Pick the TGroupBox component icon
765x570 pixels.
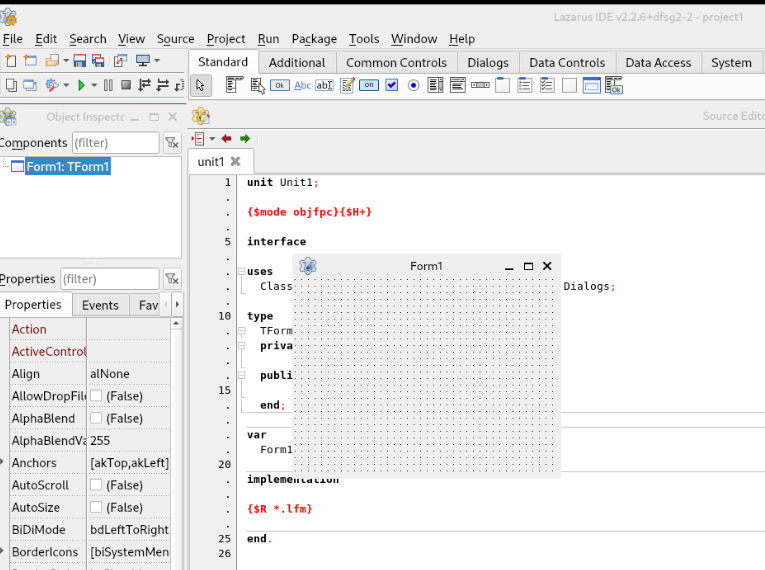point(502,85)
